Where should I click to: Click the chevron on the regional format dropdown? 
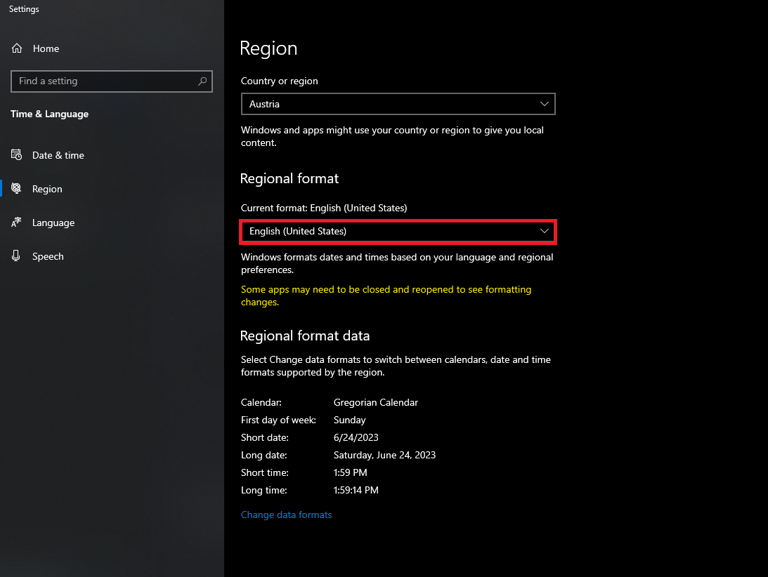pyautogui.click(x=544, y=231)
